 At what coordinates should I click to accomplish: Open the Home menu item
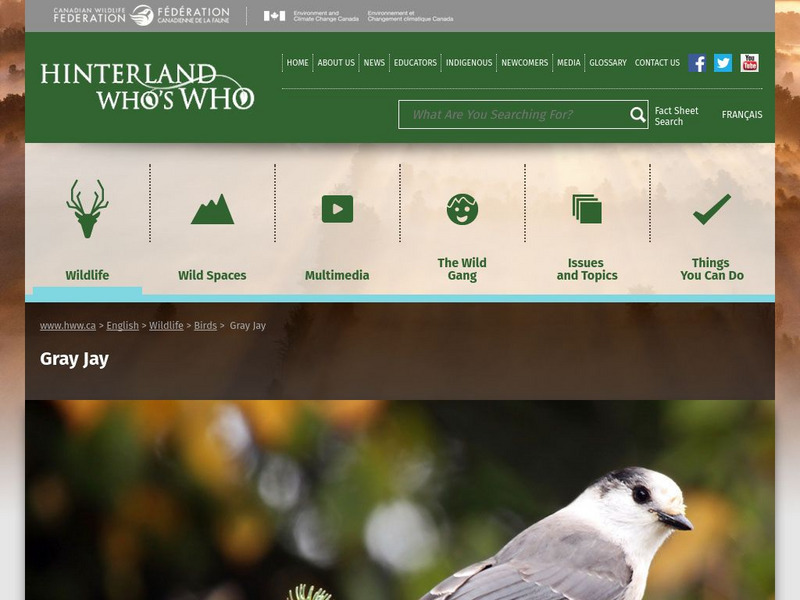pos(297,63)
